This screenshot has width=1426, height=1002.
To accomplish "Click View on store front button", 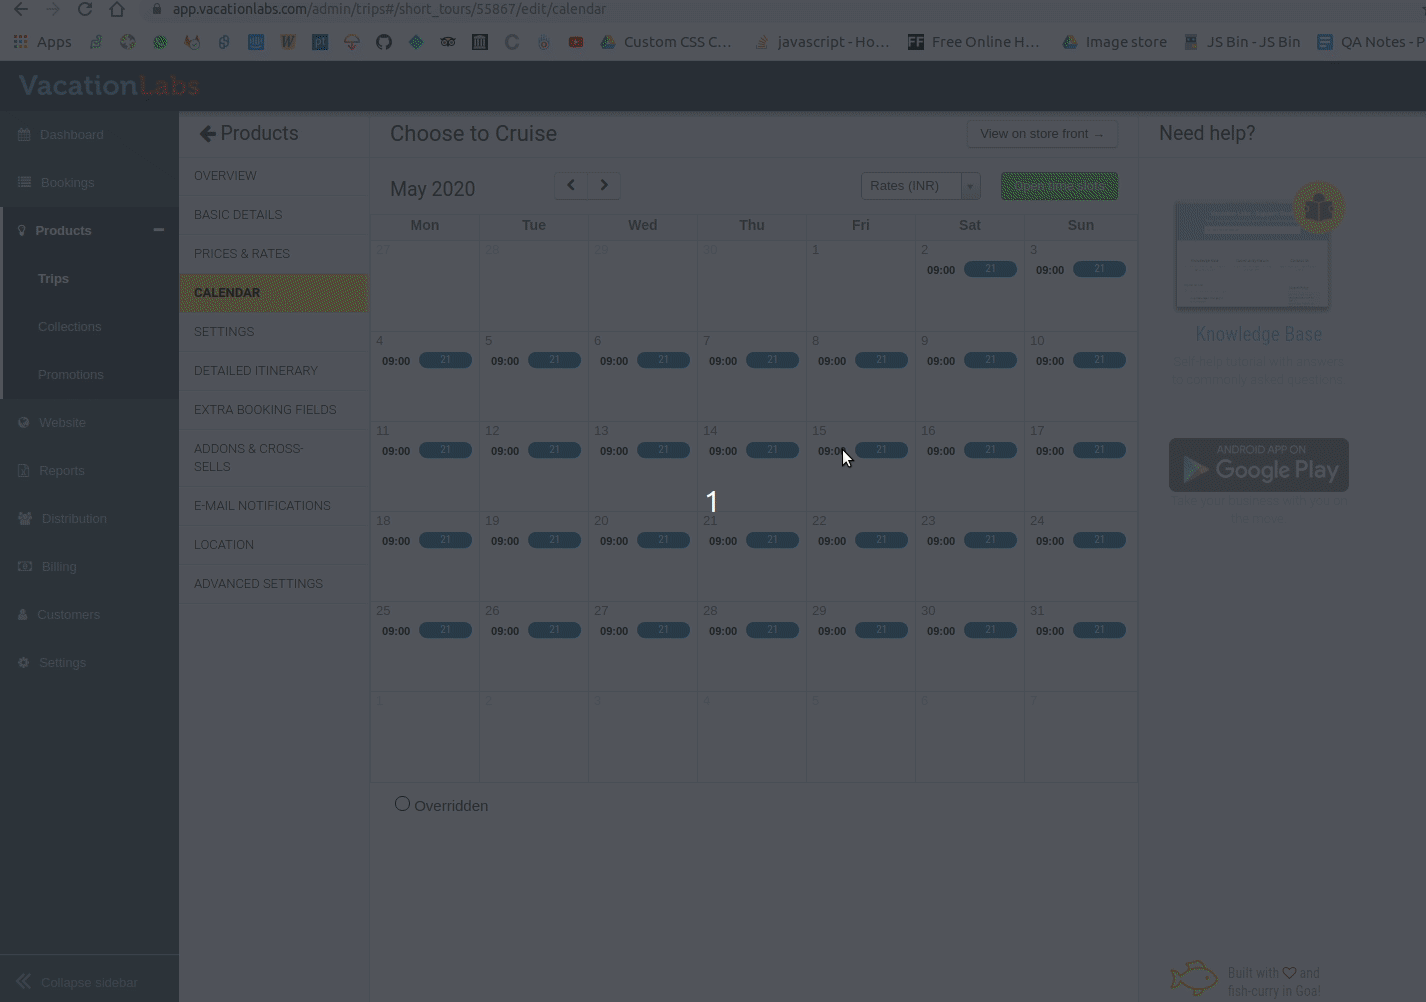I will pyautogui.click(x=1042, y=134).
